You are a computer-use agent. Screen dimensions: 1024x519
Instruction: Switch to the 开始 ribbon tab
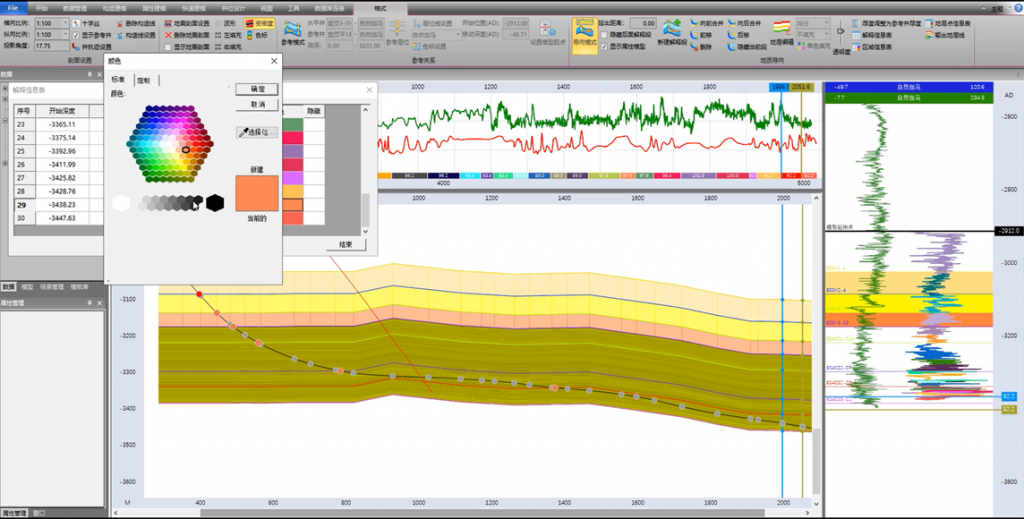click(x=42, y=8)
